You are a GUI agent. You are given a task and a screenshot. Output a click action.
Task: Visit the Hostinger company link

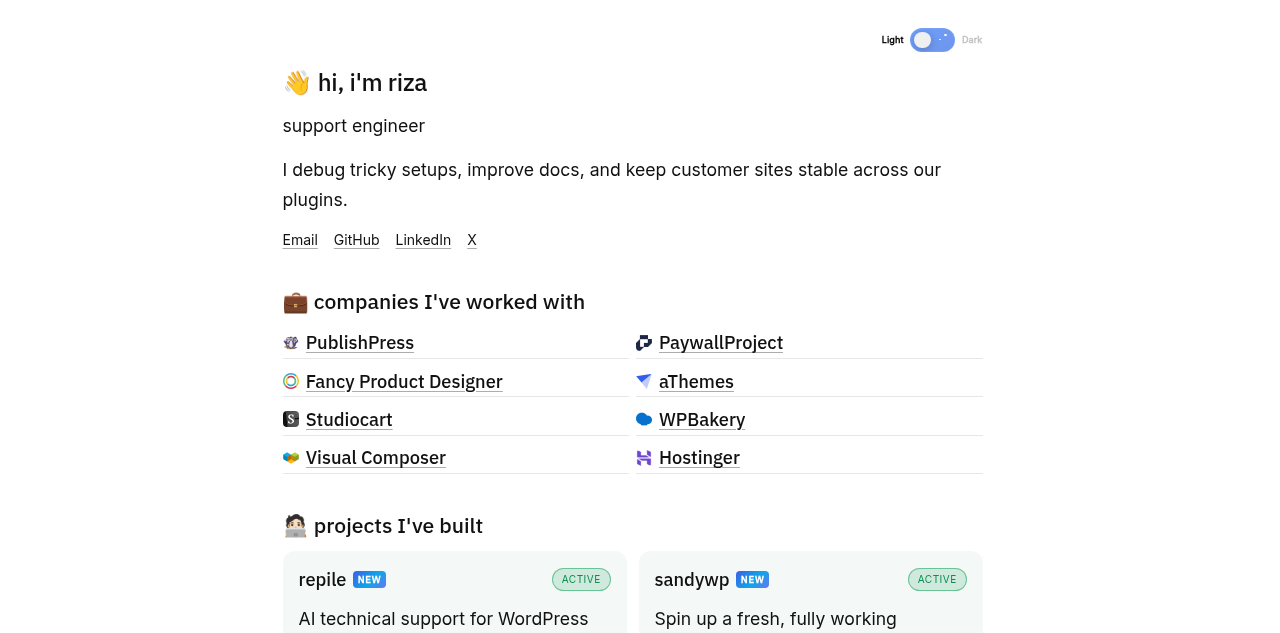[699, 458]
